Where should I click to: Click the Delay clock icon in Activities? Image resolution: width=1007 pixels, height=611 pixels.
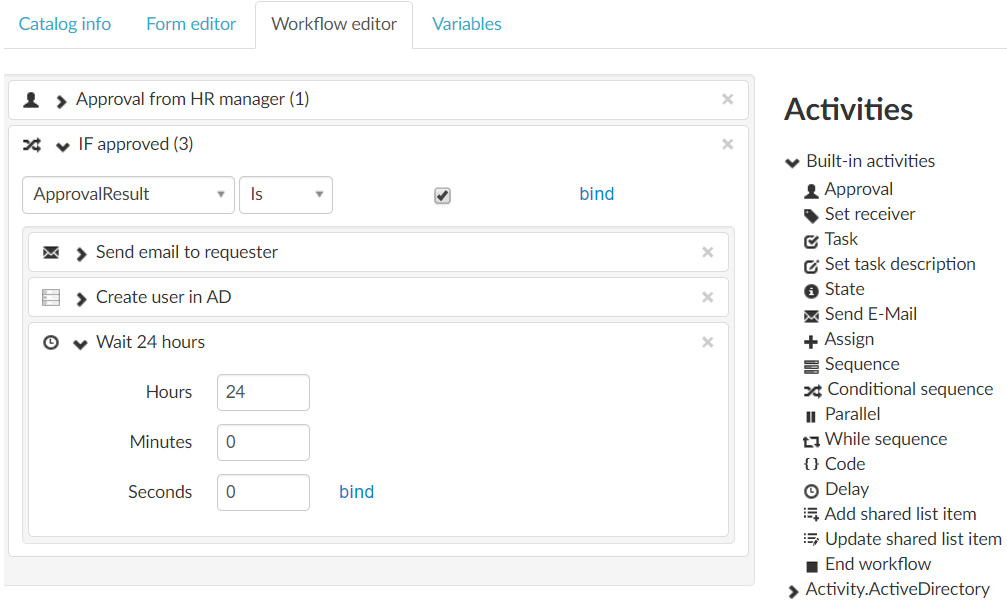pos(811,490)
